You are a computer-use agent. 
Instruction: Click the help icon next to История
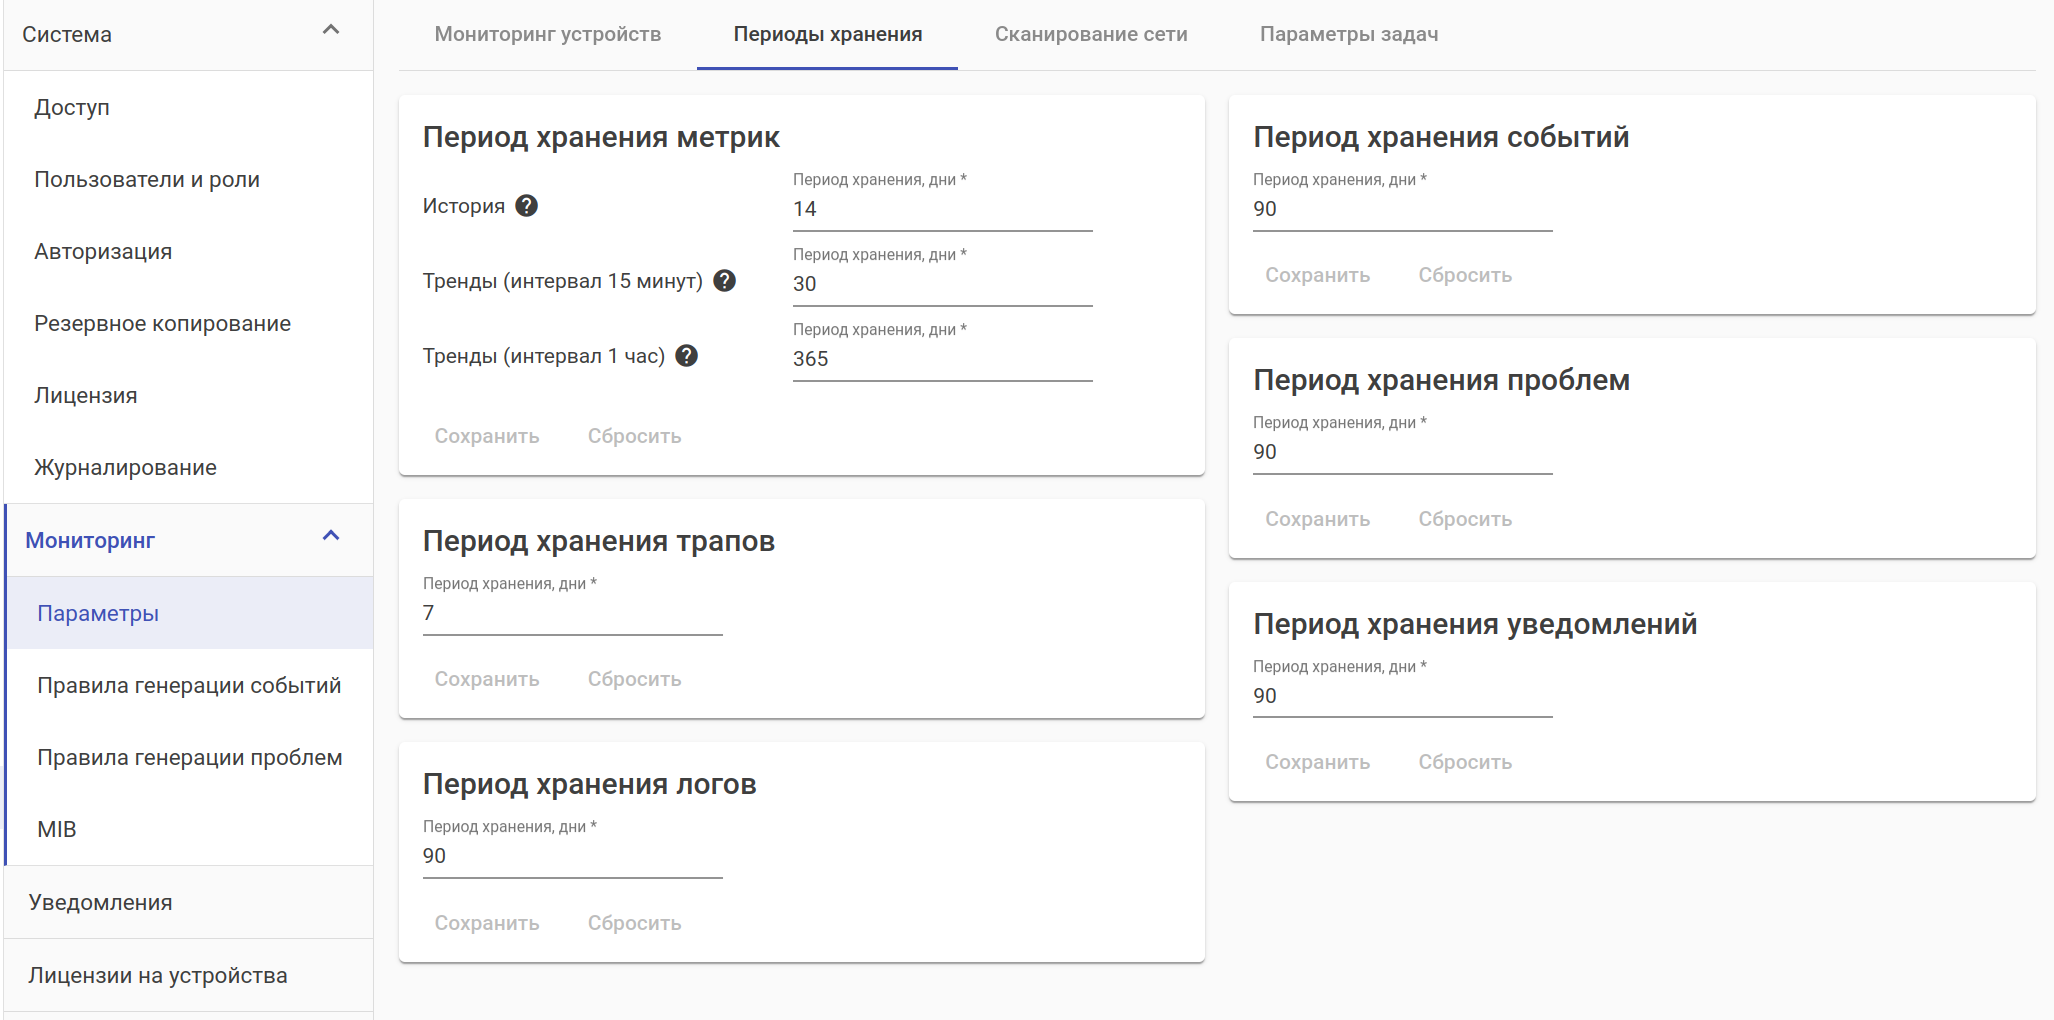(x=527, y=206)
